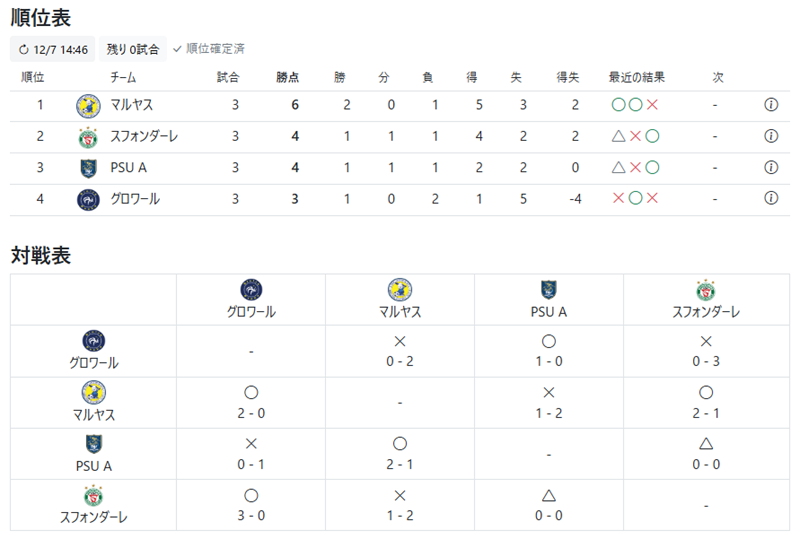
Task: Click refresh time 12/7 14:46 button
Action: [x=53, y=50]
